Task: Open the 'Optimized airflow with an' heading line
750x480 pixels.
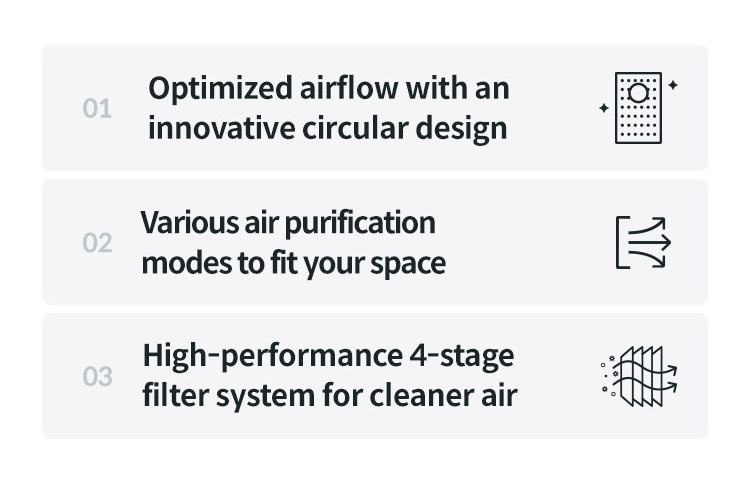Action: pos(329,88)
